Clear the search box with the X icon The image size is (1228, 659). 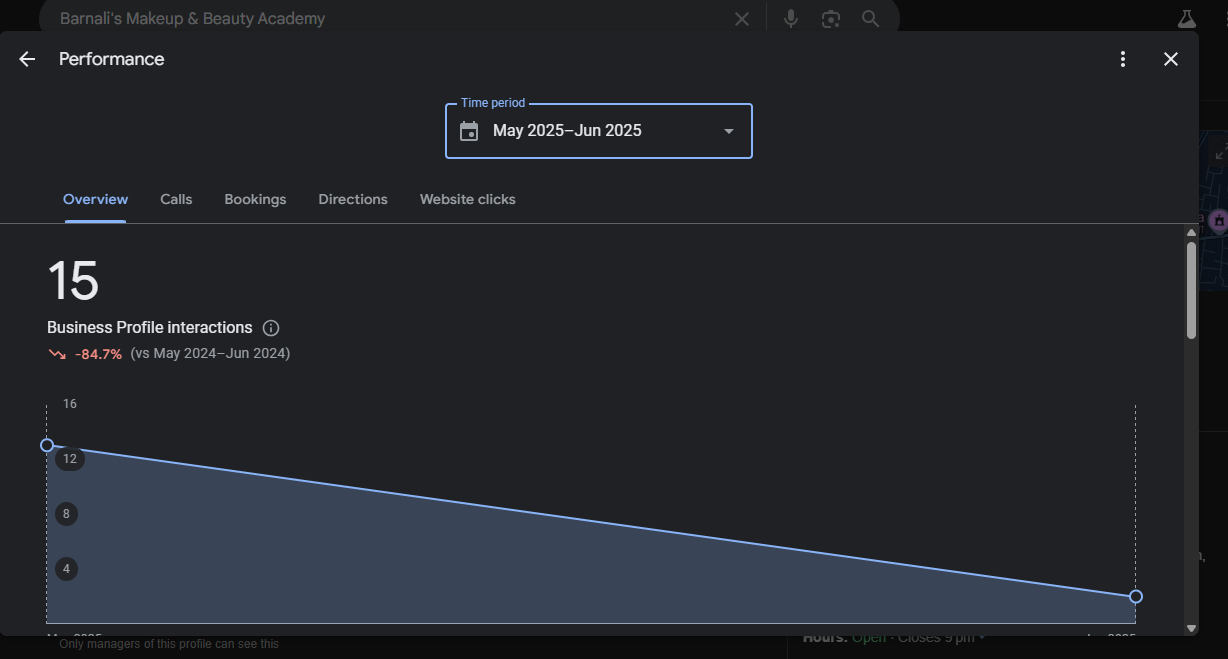pyautogui.click(x=742, y=18)
